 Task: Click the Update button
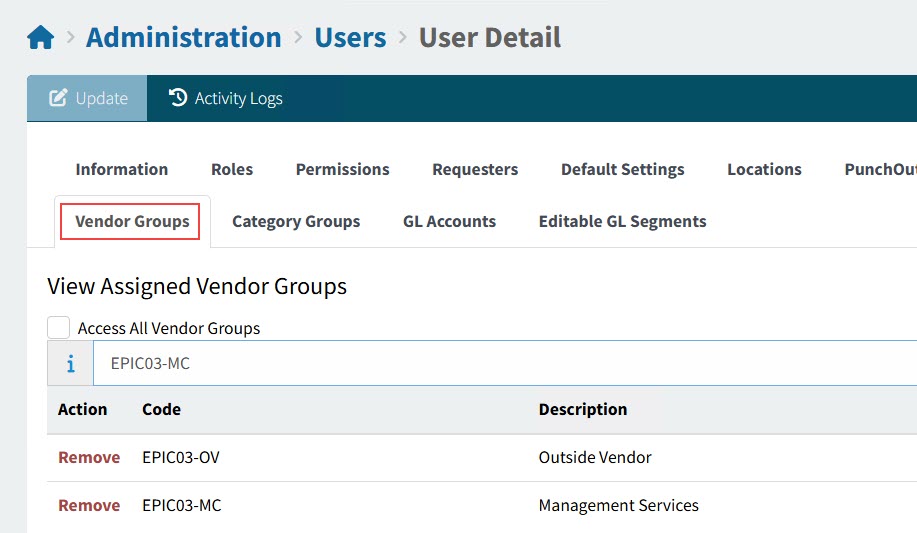(x=88, y=98)
